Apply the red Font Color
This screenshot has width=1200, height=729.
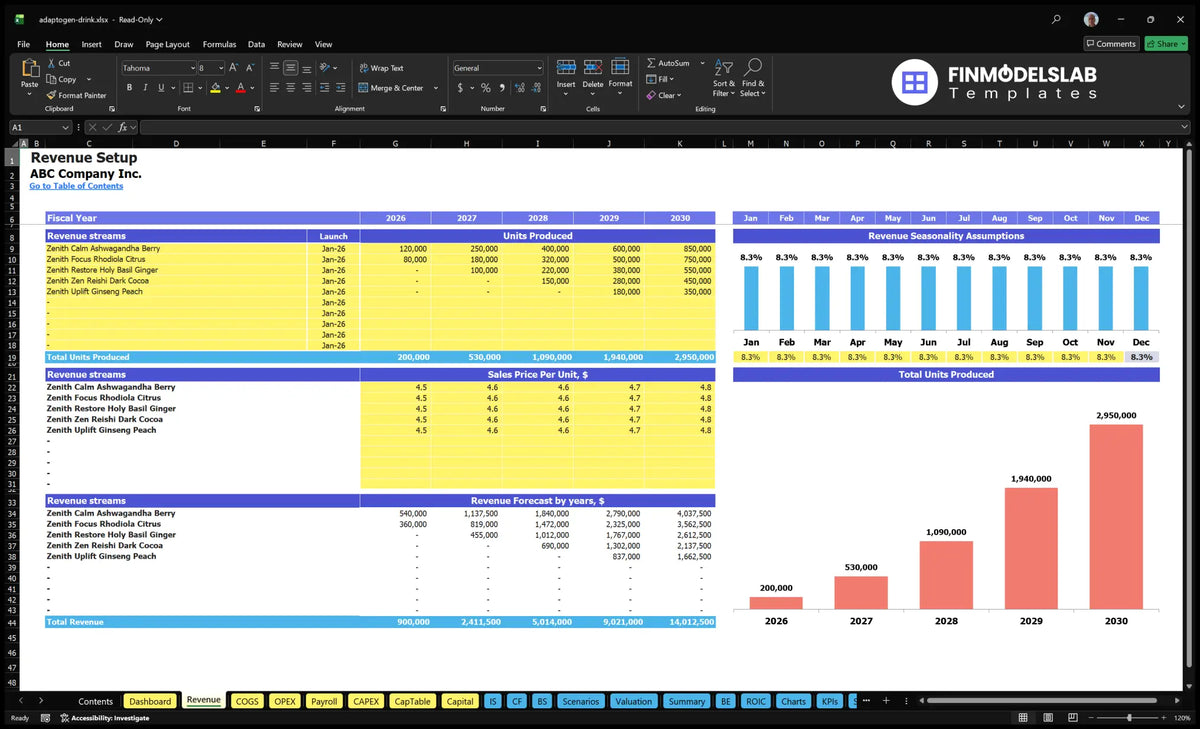coord(240,88)
